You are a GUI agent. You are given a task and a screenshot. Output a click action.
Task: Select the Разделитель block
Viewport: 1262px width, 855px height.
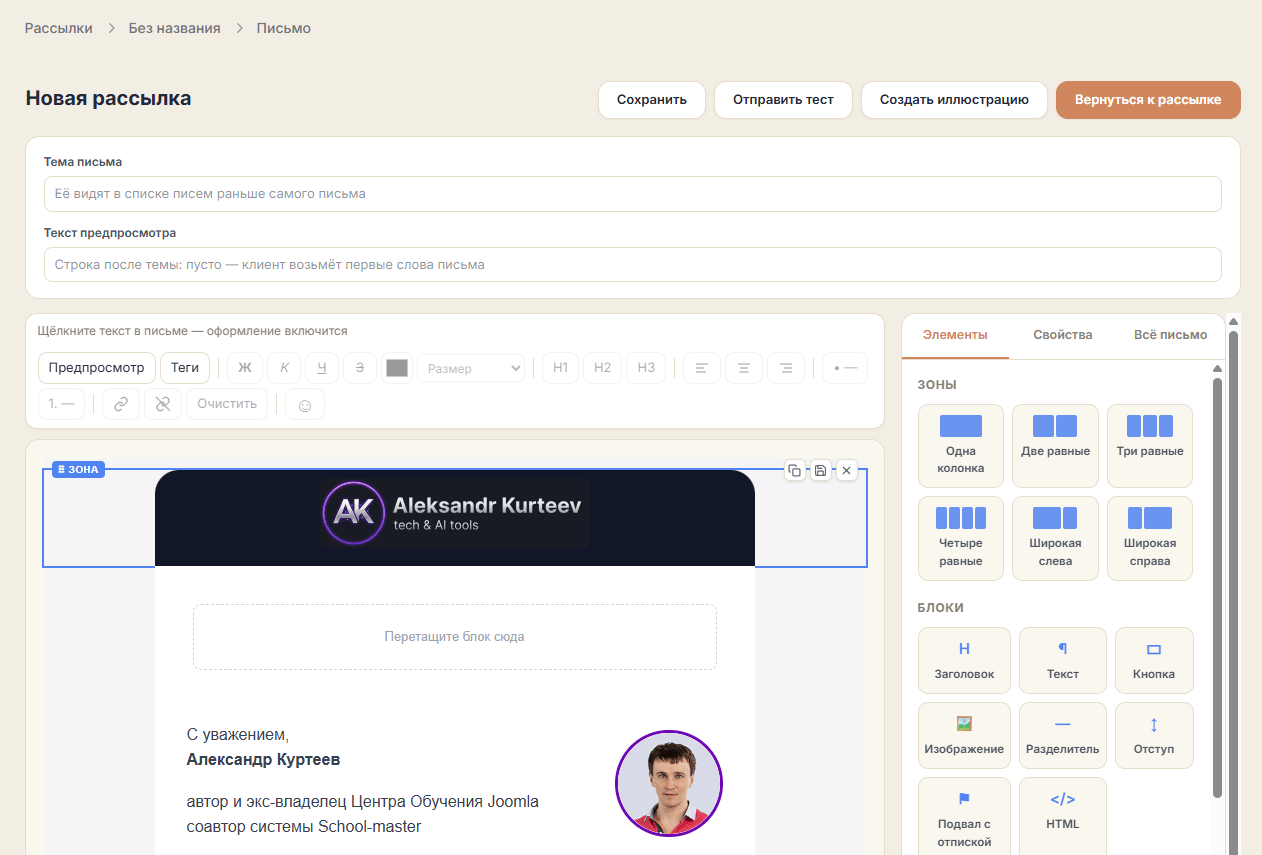[x=1063, y=735]
